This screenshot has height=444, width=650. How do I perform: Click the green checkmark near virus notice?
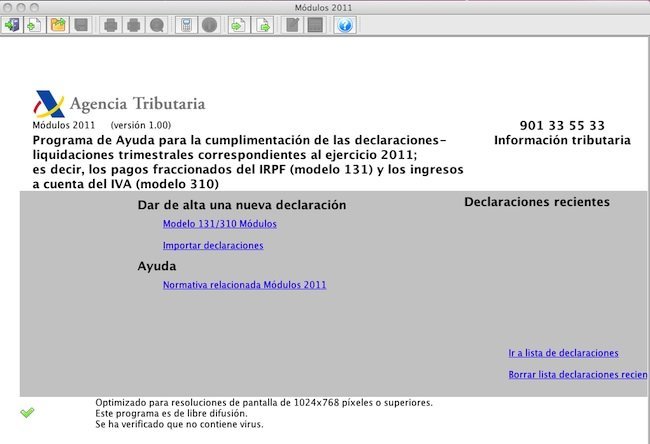tap(27, 412)
